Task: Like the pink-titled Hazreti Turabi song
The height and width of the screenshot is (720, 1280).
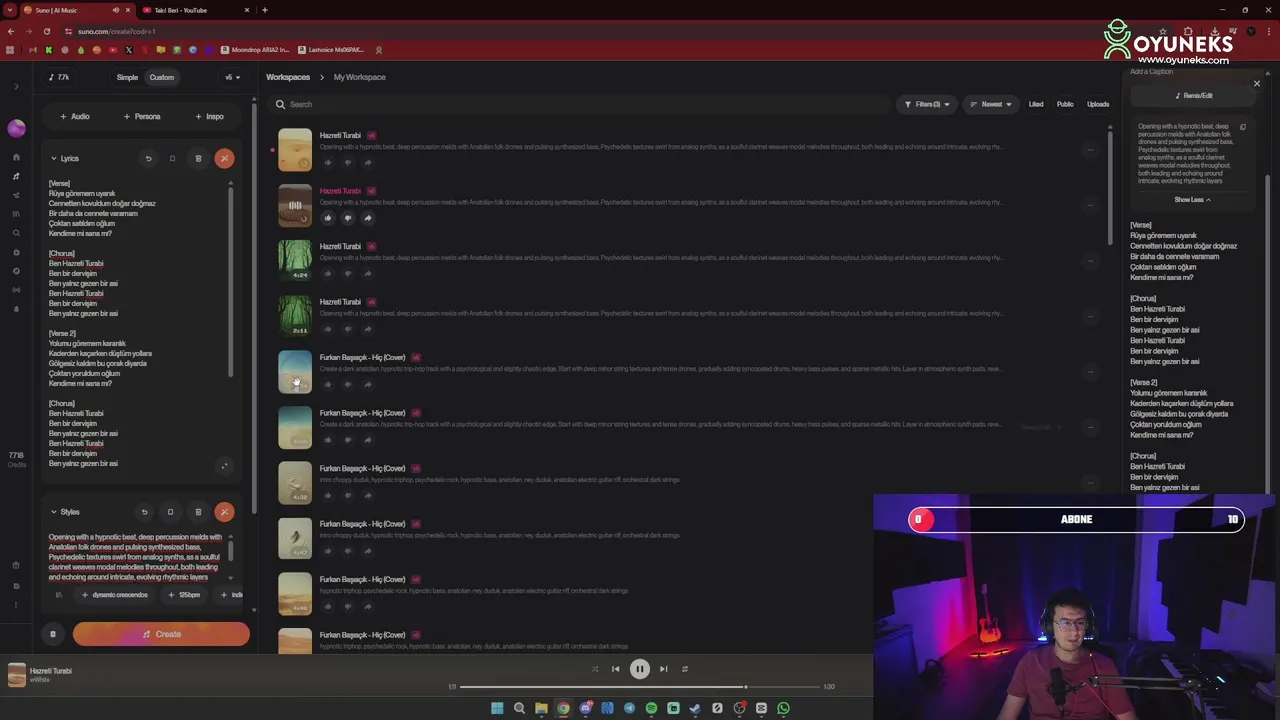Action: point(328,218)
